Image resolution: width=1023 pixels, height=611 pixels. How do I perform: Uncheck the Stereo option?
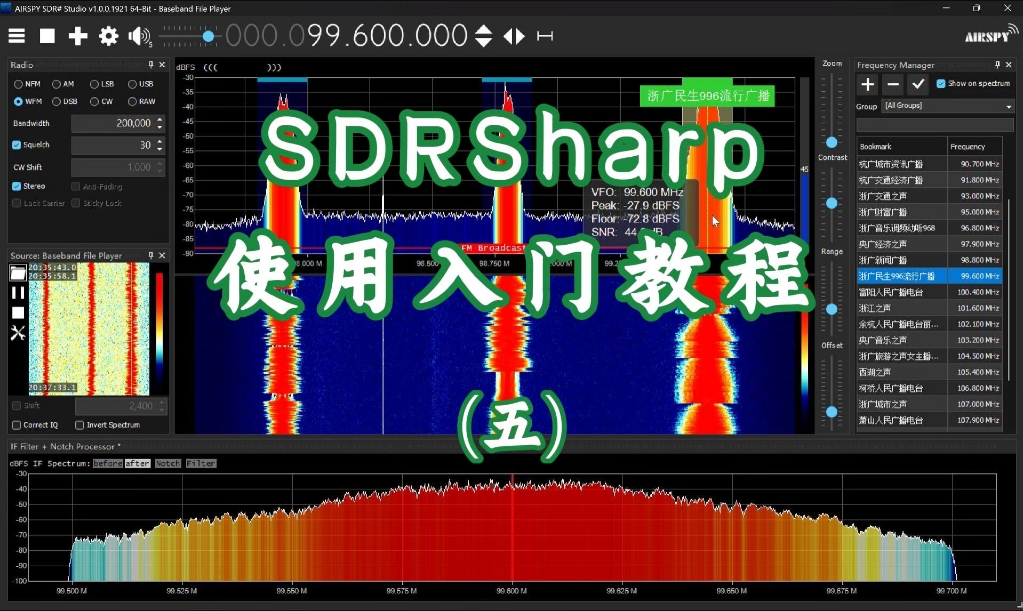(x=16, y=186)
